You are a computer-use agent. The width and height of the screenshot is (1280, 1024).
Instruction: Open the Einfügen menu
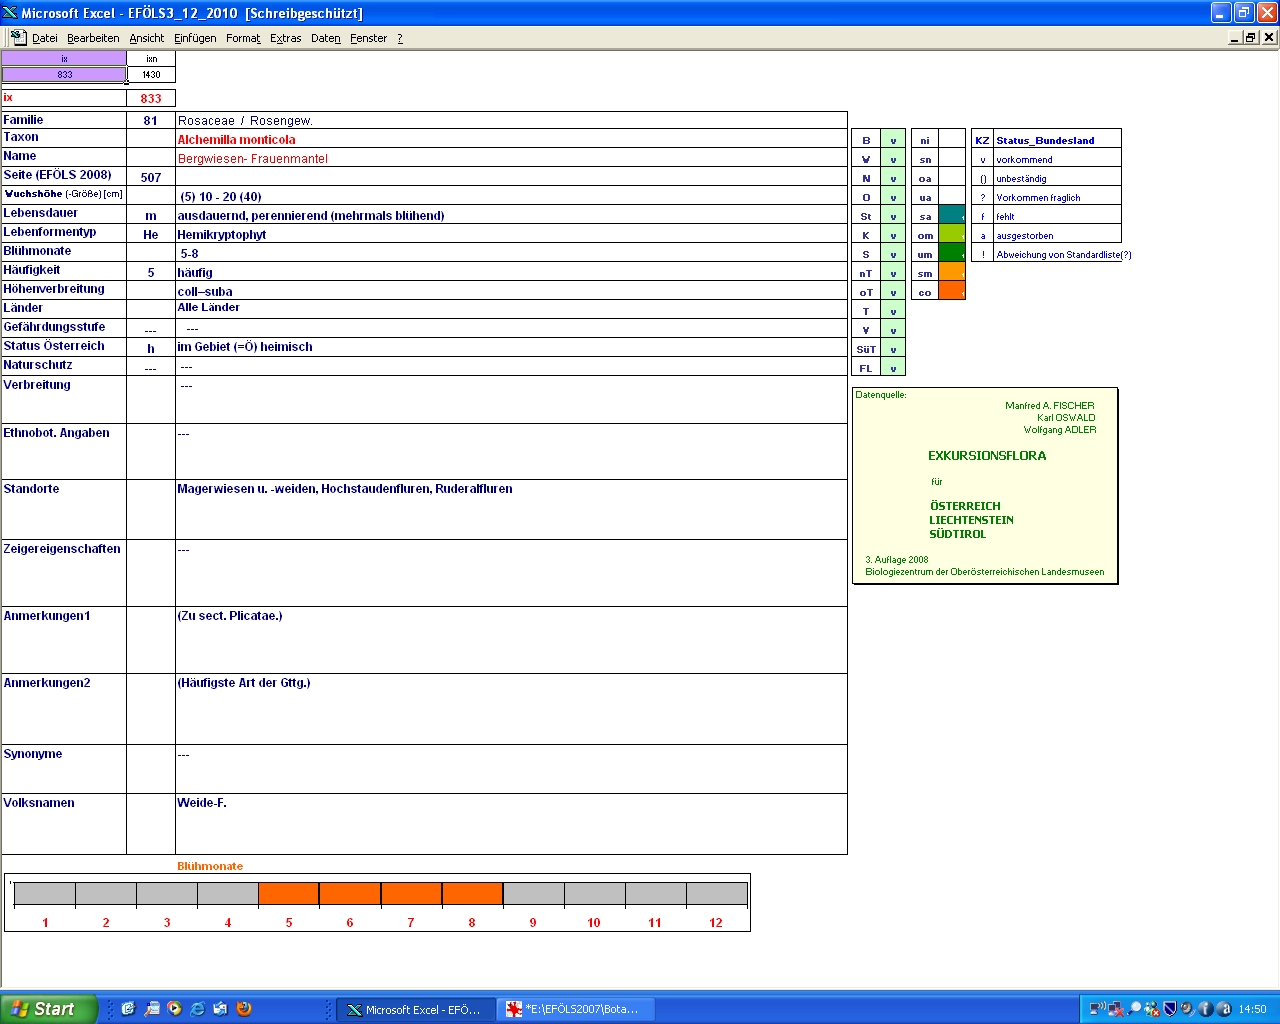195,38
